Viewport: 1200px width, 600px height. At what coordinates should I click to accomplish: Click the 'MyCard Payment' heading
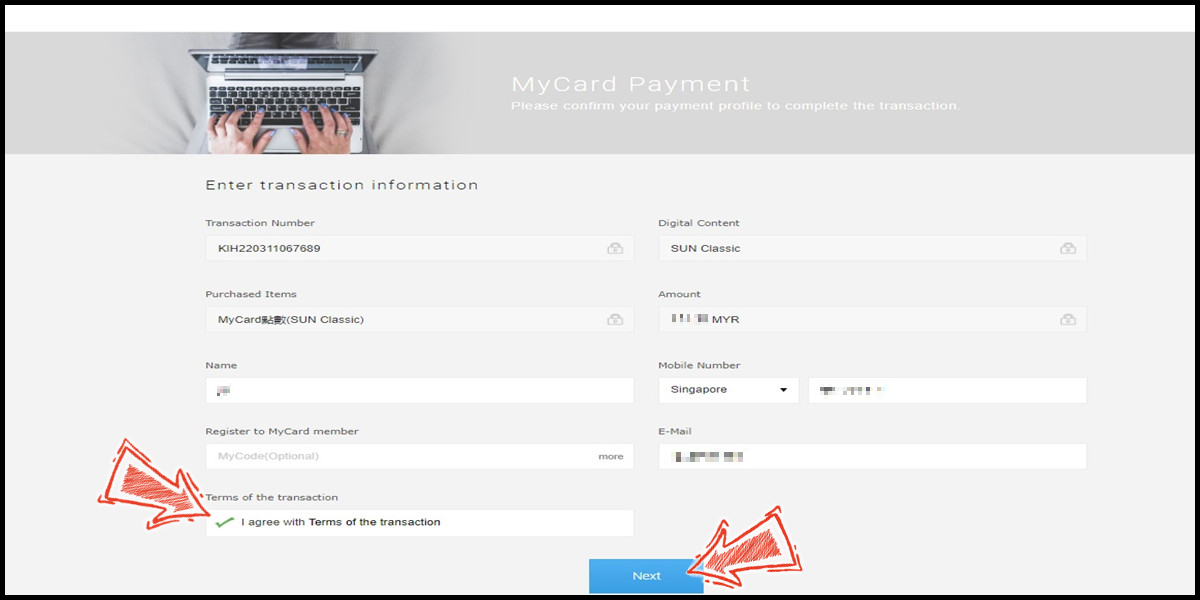click(631, 84)
